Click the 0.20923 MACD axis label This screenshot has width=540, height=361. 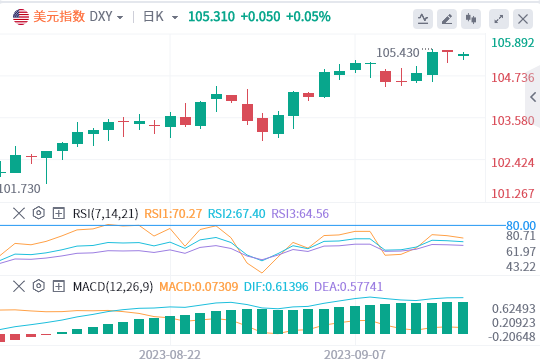tap(513, 323)
